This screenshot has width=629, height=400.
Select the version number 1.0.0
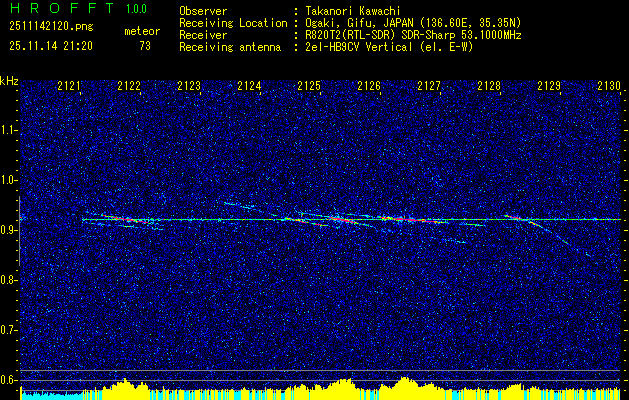136,8
